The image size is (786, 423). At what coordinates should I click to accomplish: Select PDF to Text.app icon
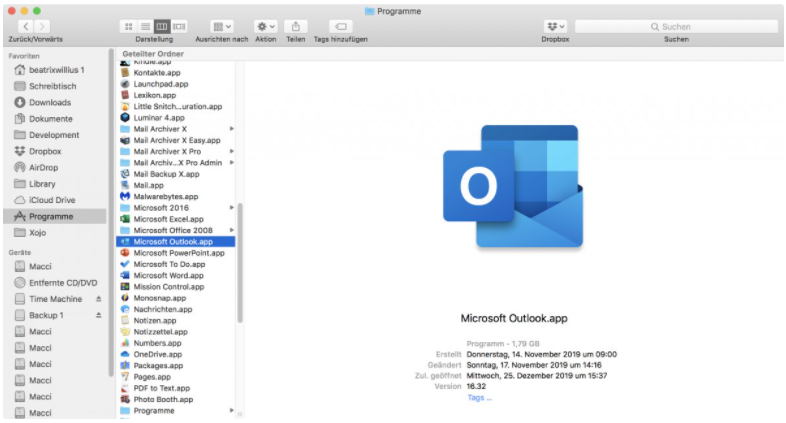(x=125, y=388)
